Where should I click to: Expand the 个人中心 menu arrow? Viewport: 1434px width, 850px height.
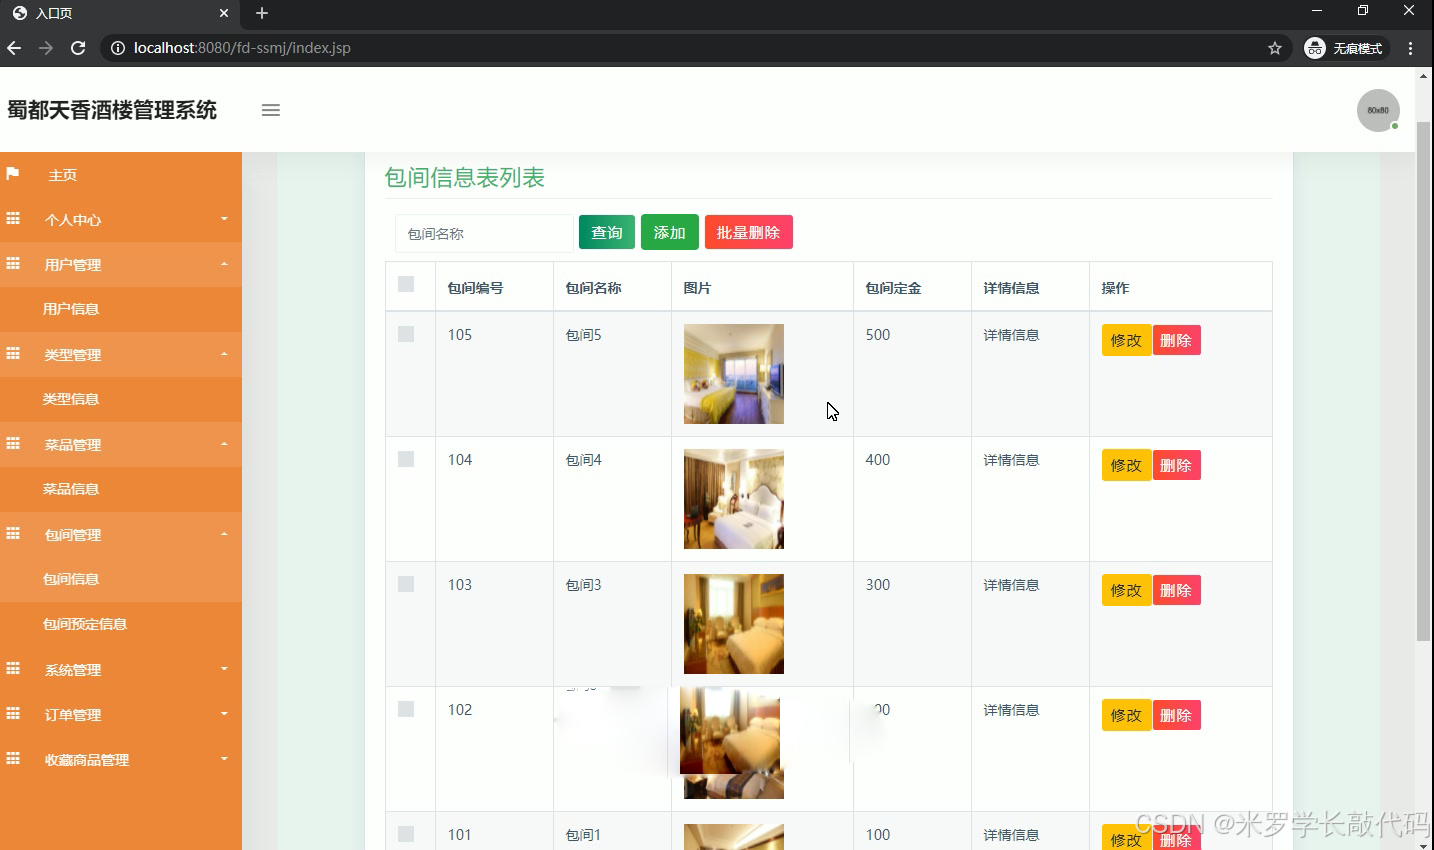pyautogui.click(x=224, y=218)
